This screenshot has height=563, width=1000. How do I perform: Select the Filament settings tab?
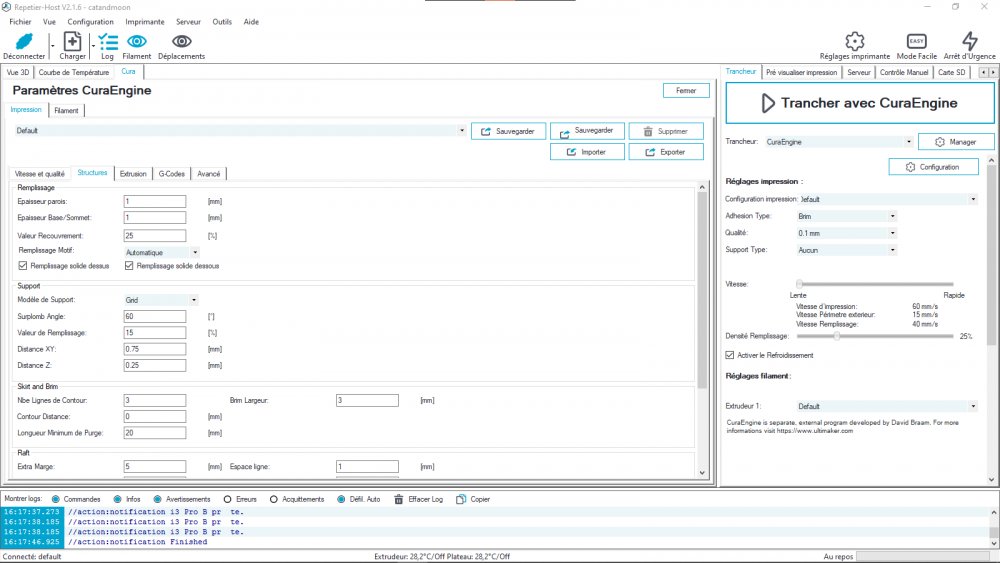tap(66, 110)
